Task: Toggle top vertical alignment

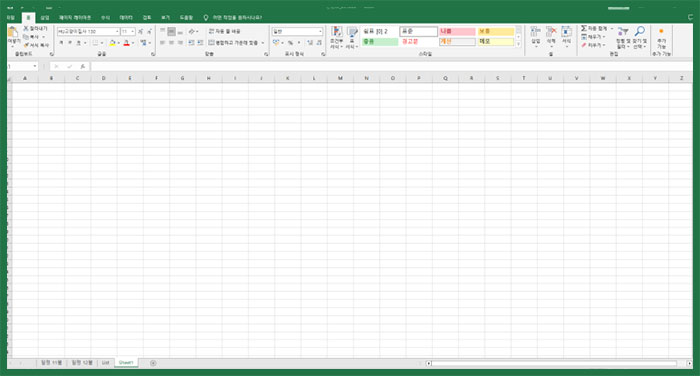Action: 162,31
